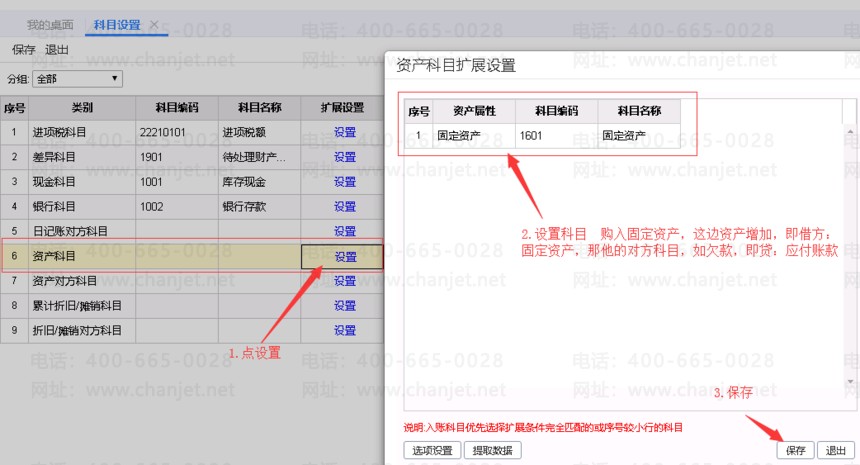
Task: Click 设置 link for 现金科目 row
Action: 345,182
